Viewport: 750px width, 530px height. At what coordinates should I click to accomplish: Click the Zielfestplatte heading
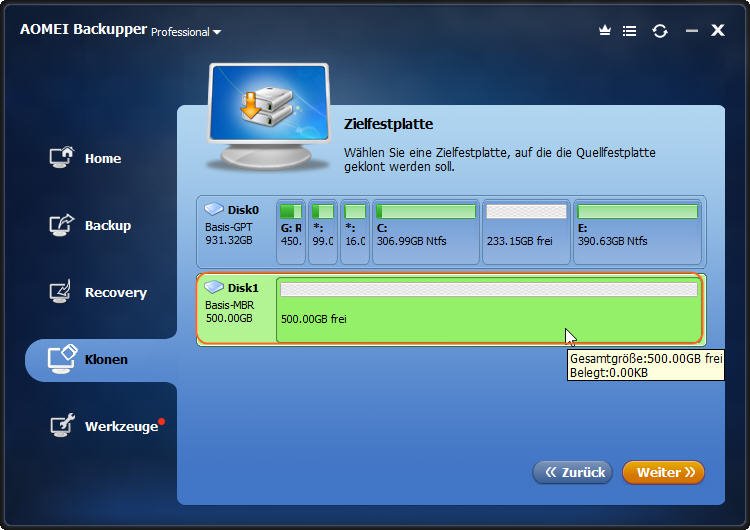[x=388, y=124]
